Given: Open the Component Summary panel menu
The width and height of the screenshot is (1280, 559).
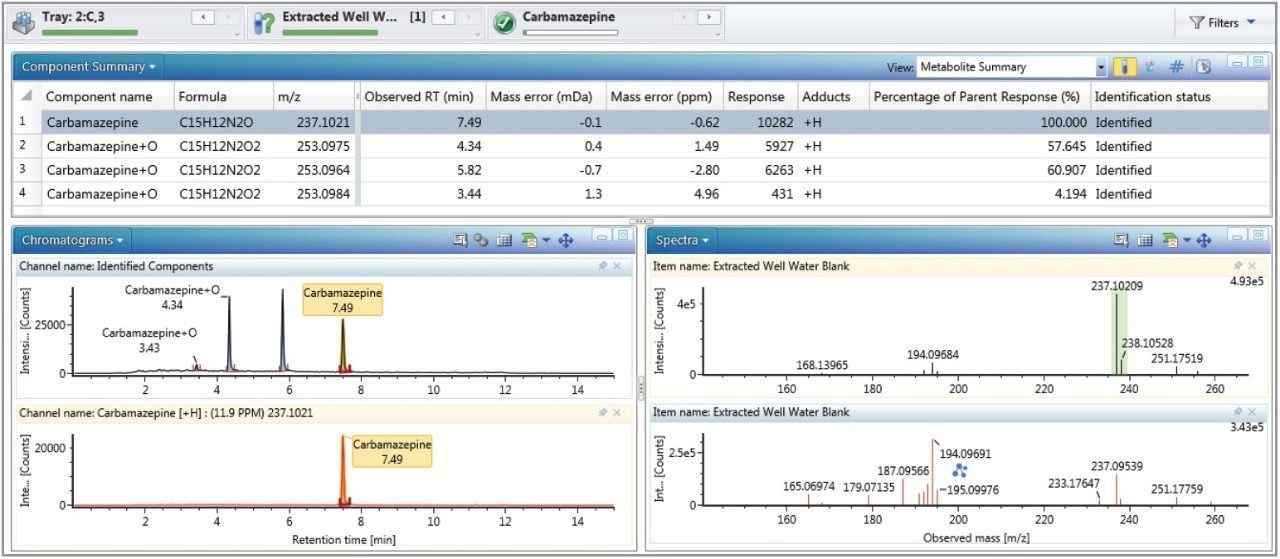Looking at the screenshot, I should click(89, 67).
